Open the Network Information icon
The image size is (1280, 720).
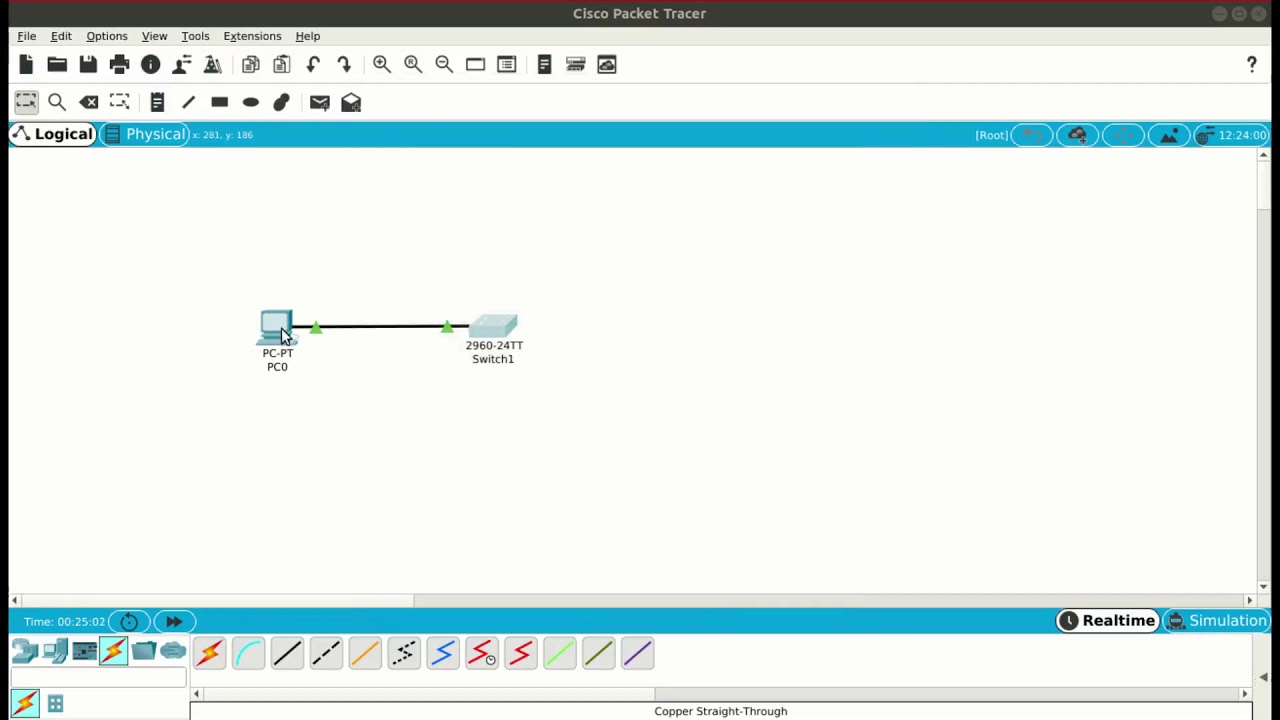[150, 65]
